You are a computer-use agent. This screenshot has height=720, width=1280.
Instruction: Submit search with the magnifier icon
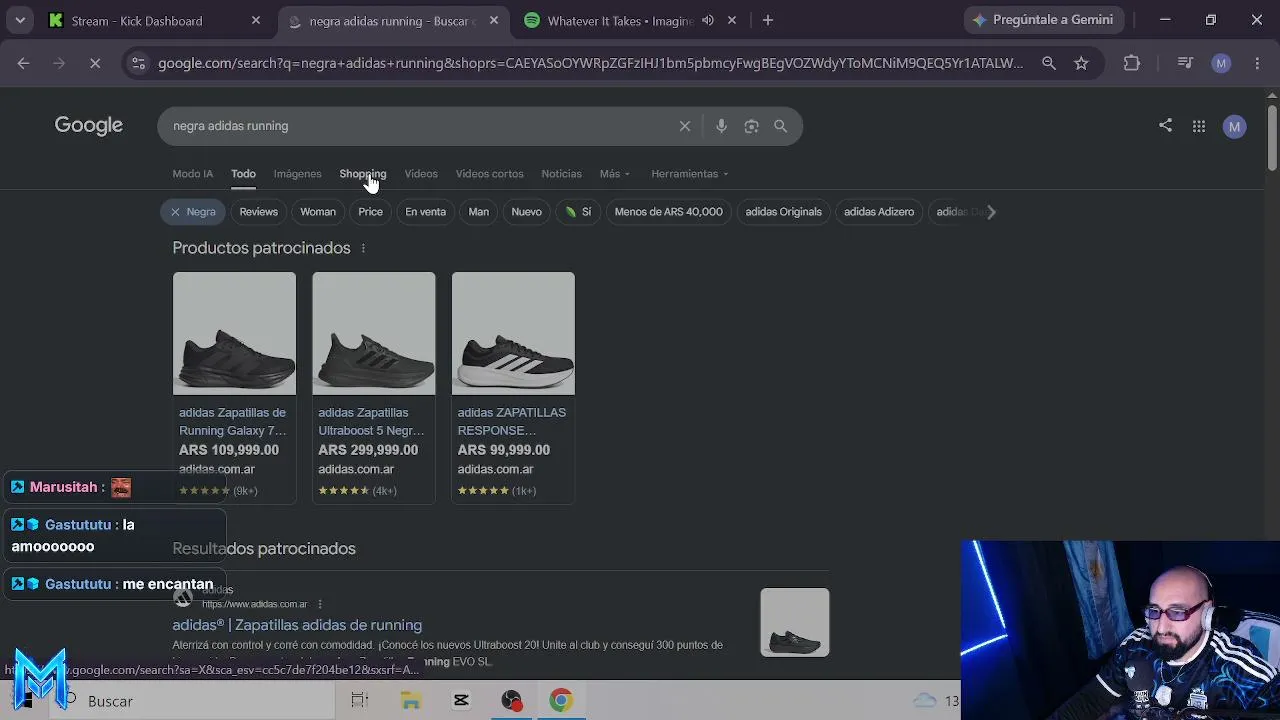781,126
